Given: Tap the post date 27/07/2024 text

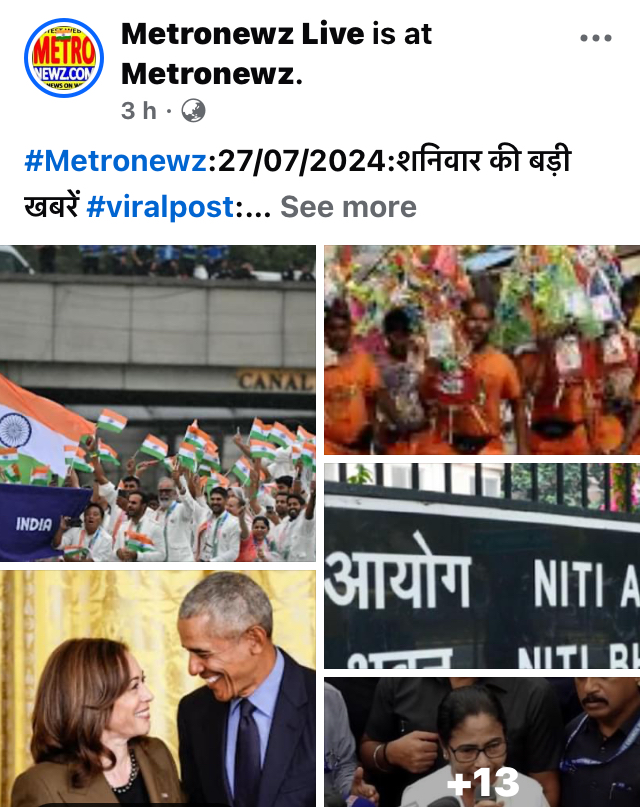Looking at the screenshot, I should tap(302, 161).
